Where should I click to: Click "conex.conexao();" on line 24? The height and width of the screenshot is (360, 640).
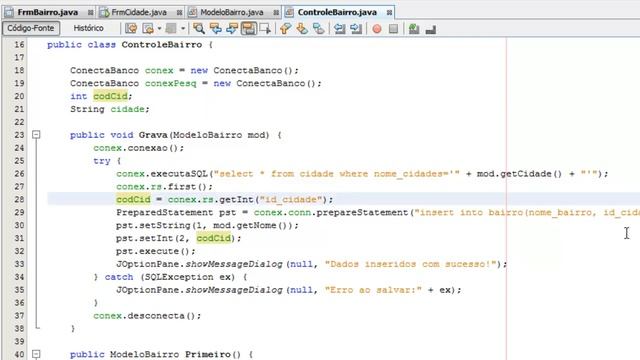tap(138, 148)
